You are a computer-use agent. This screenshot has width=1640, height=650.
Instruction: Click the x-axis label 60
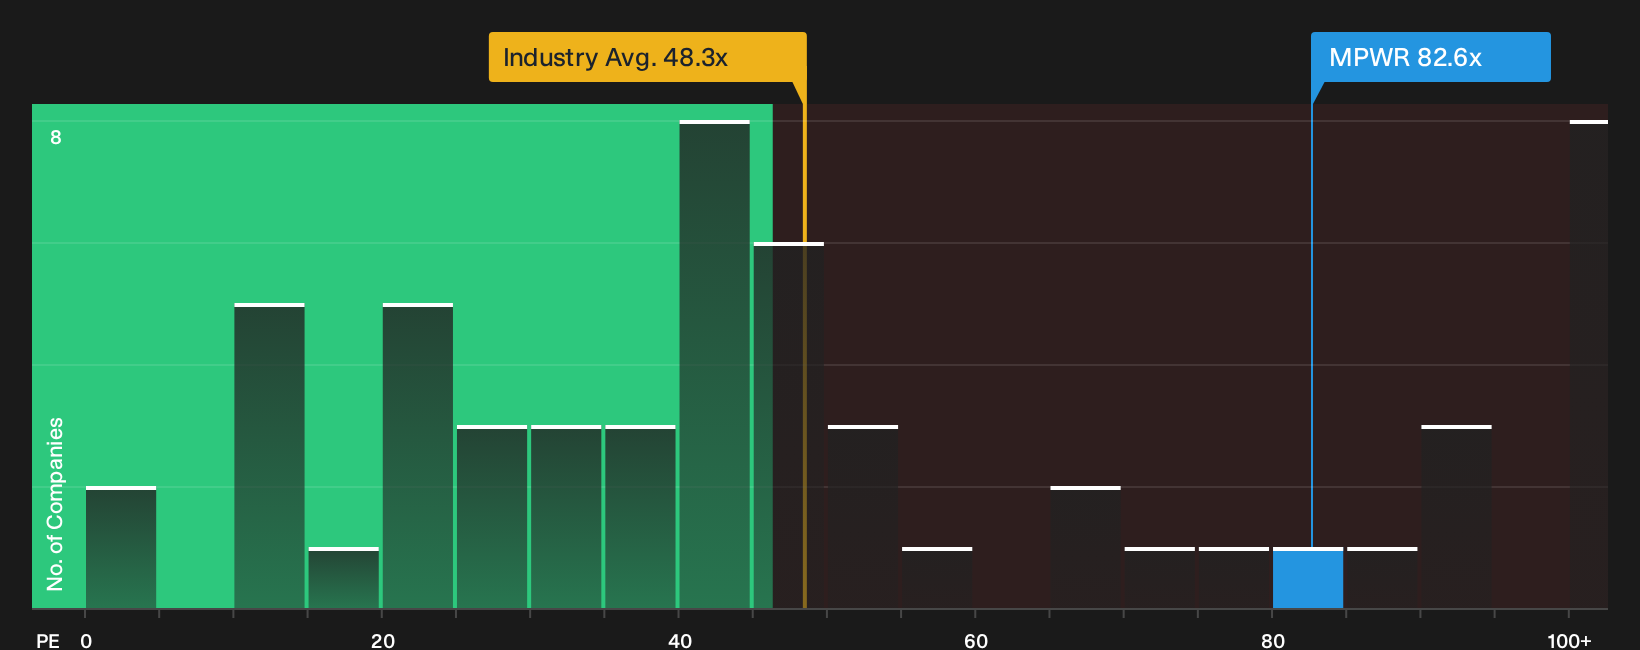pos(976,641)
